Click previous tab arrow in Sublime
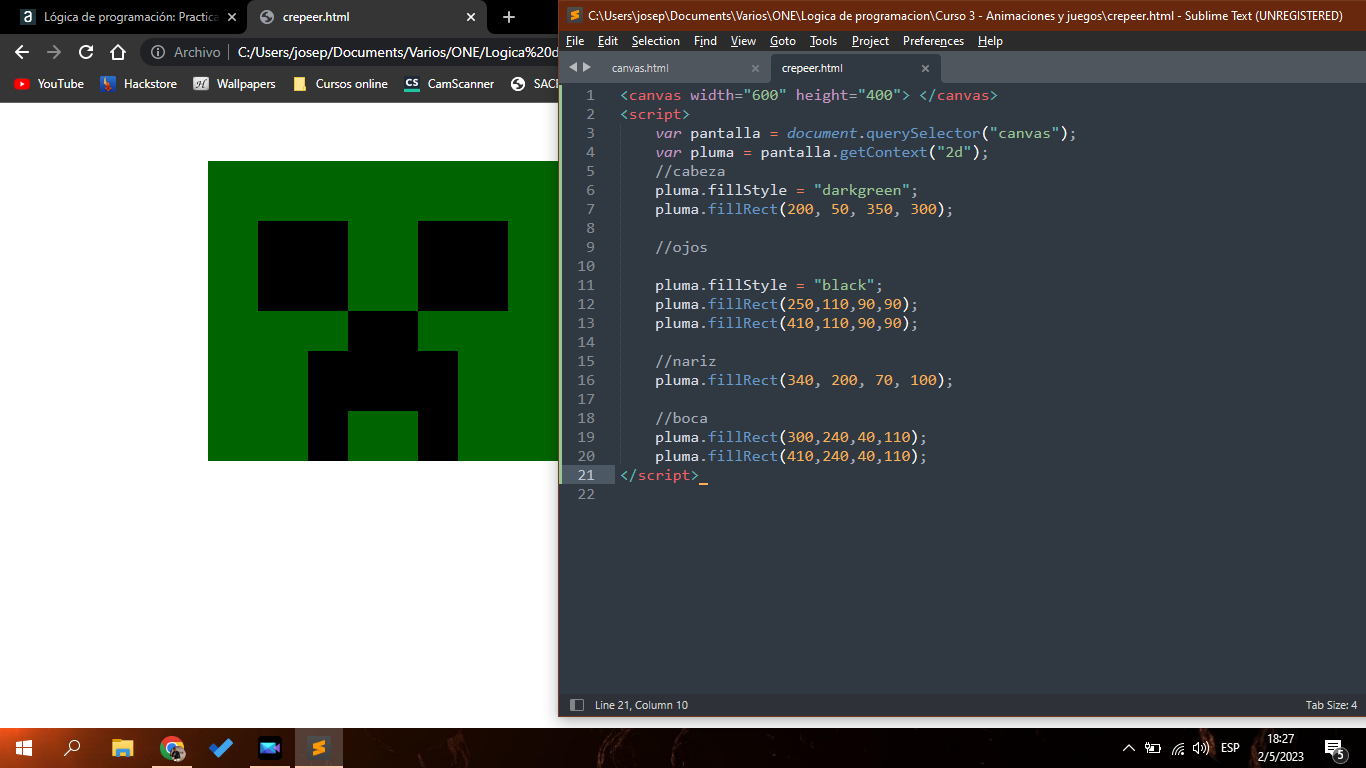The height and width of the screenshot is (768, 1366). [573, 67]
